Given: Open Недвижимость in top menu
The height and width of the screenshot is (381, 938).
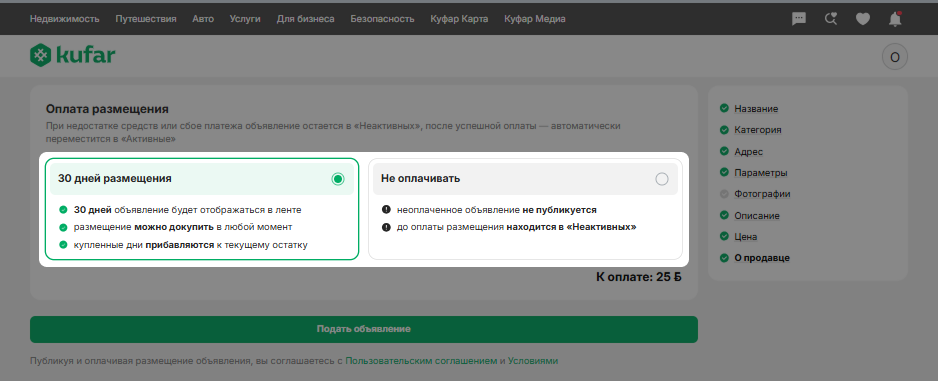Looking at the screenshot, I should pyautogui.click(x=65, y=19).
